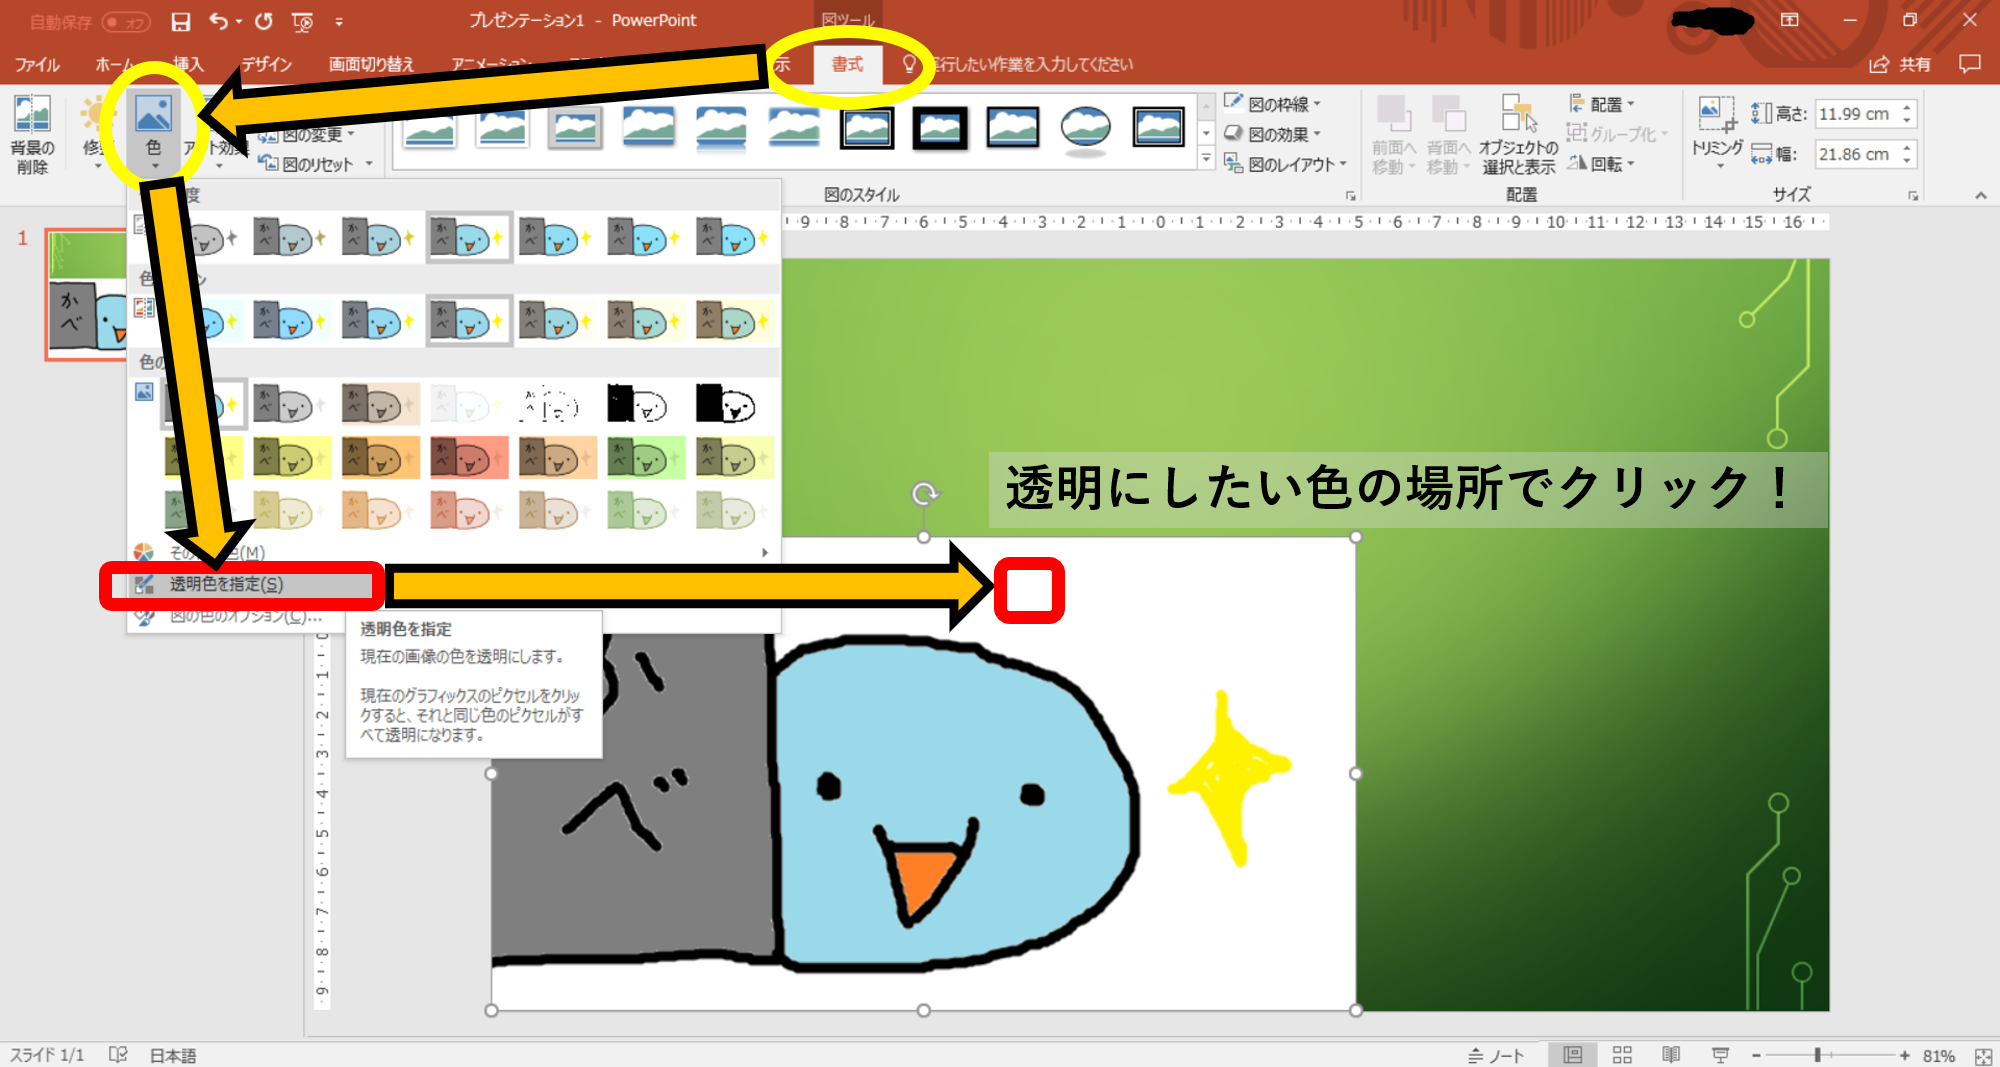The width and height of the screenshot is (2000, 1067).
Task: Click 共有 share button
Action: point(1901,64)
